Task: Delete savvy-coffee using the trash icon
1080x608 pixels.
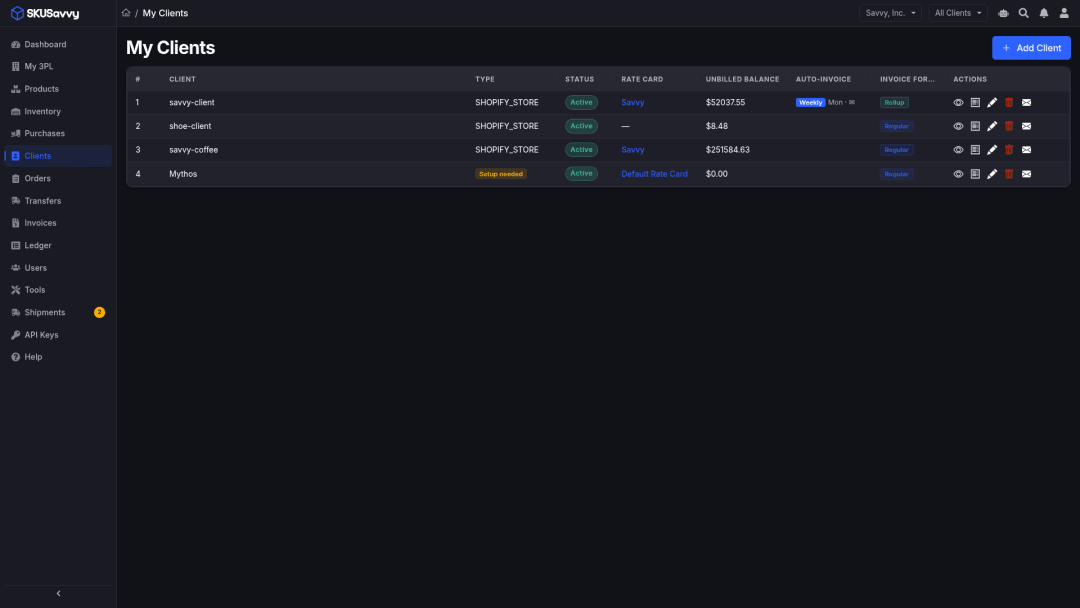Action: point(1009,149)
